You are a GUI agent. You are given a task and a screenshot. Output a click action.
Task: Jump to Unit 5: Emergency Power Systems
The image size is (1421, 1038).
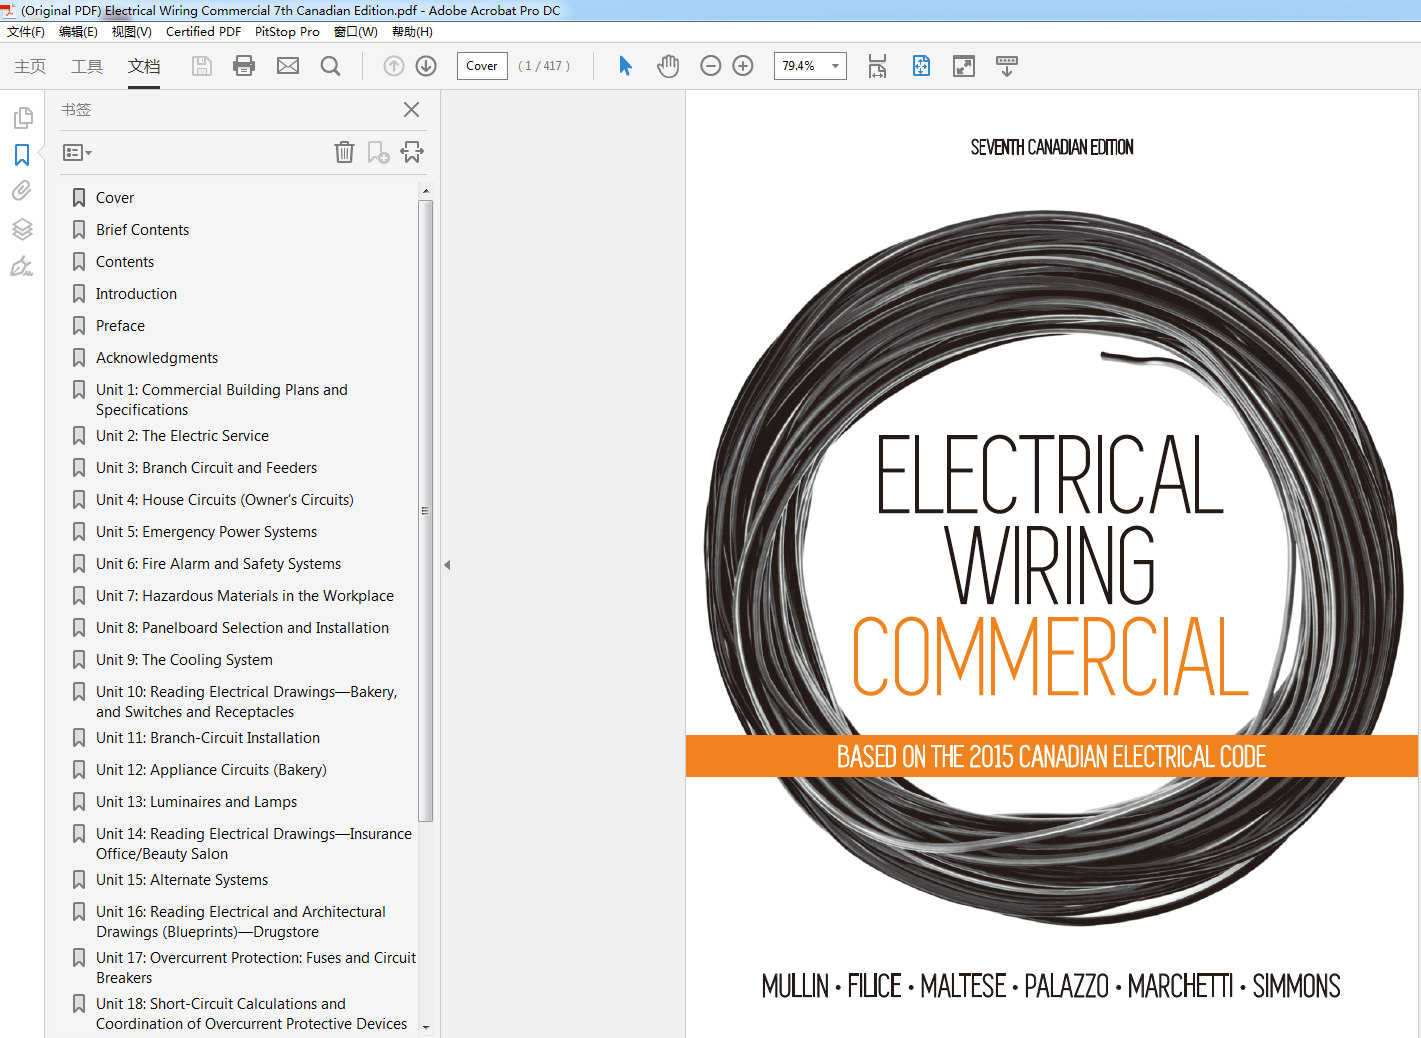coord(206,532)
